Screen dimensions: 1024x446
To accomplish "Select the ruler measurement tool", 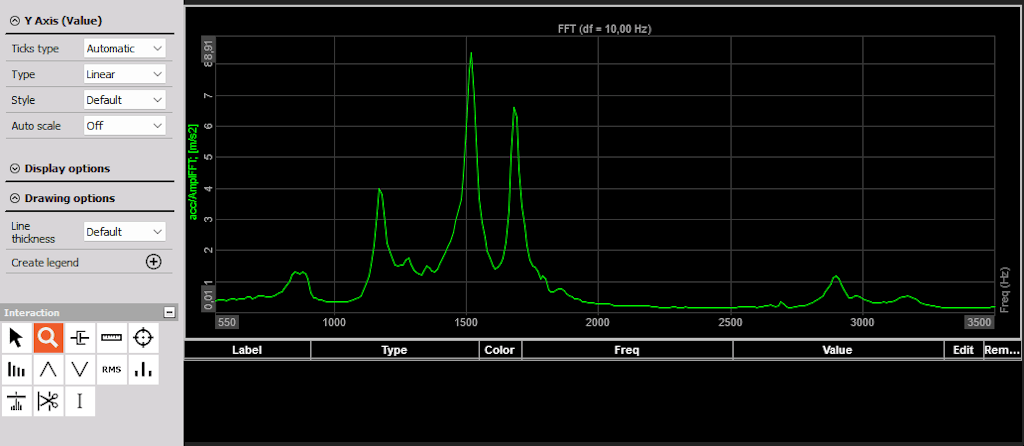I will (112, 338).
